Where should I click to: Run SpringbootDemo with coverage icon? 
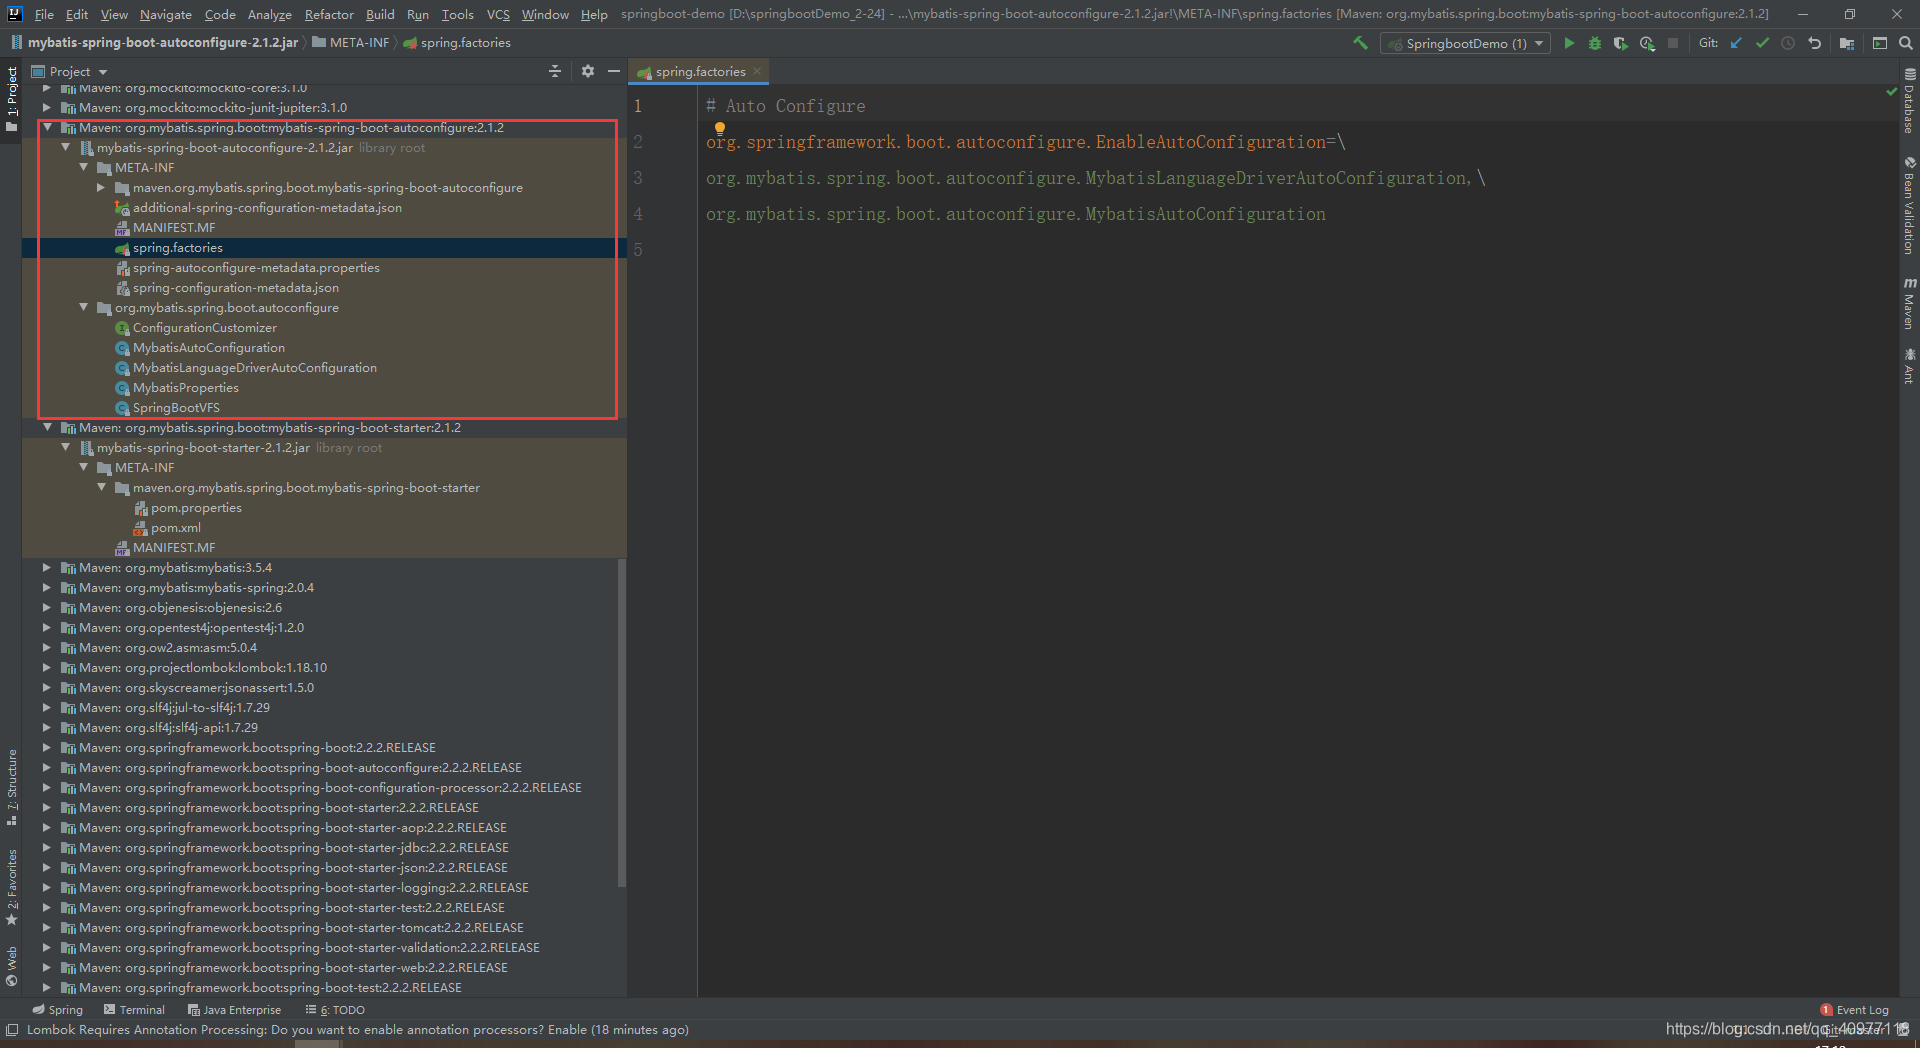click(x=1621, y=43)
